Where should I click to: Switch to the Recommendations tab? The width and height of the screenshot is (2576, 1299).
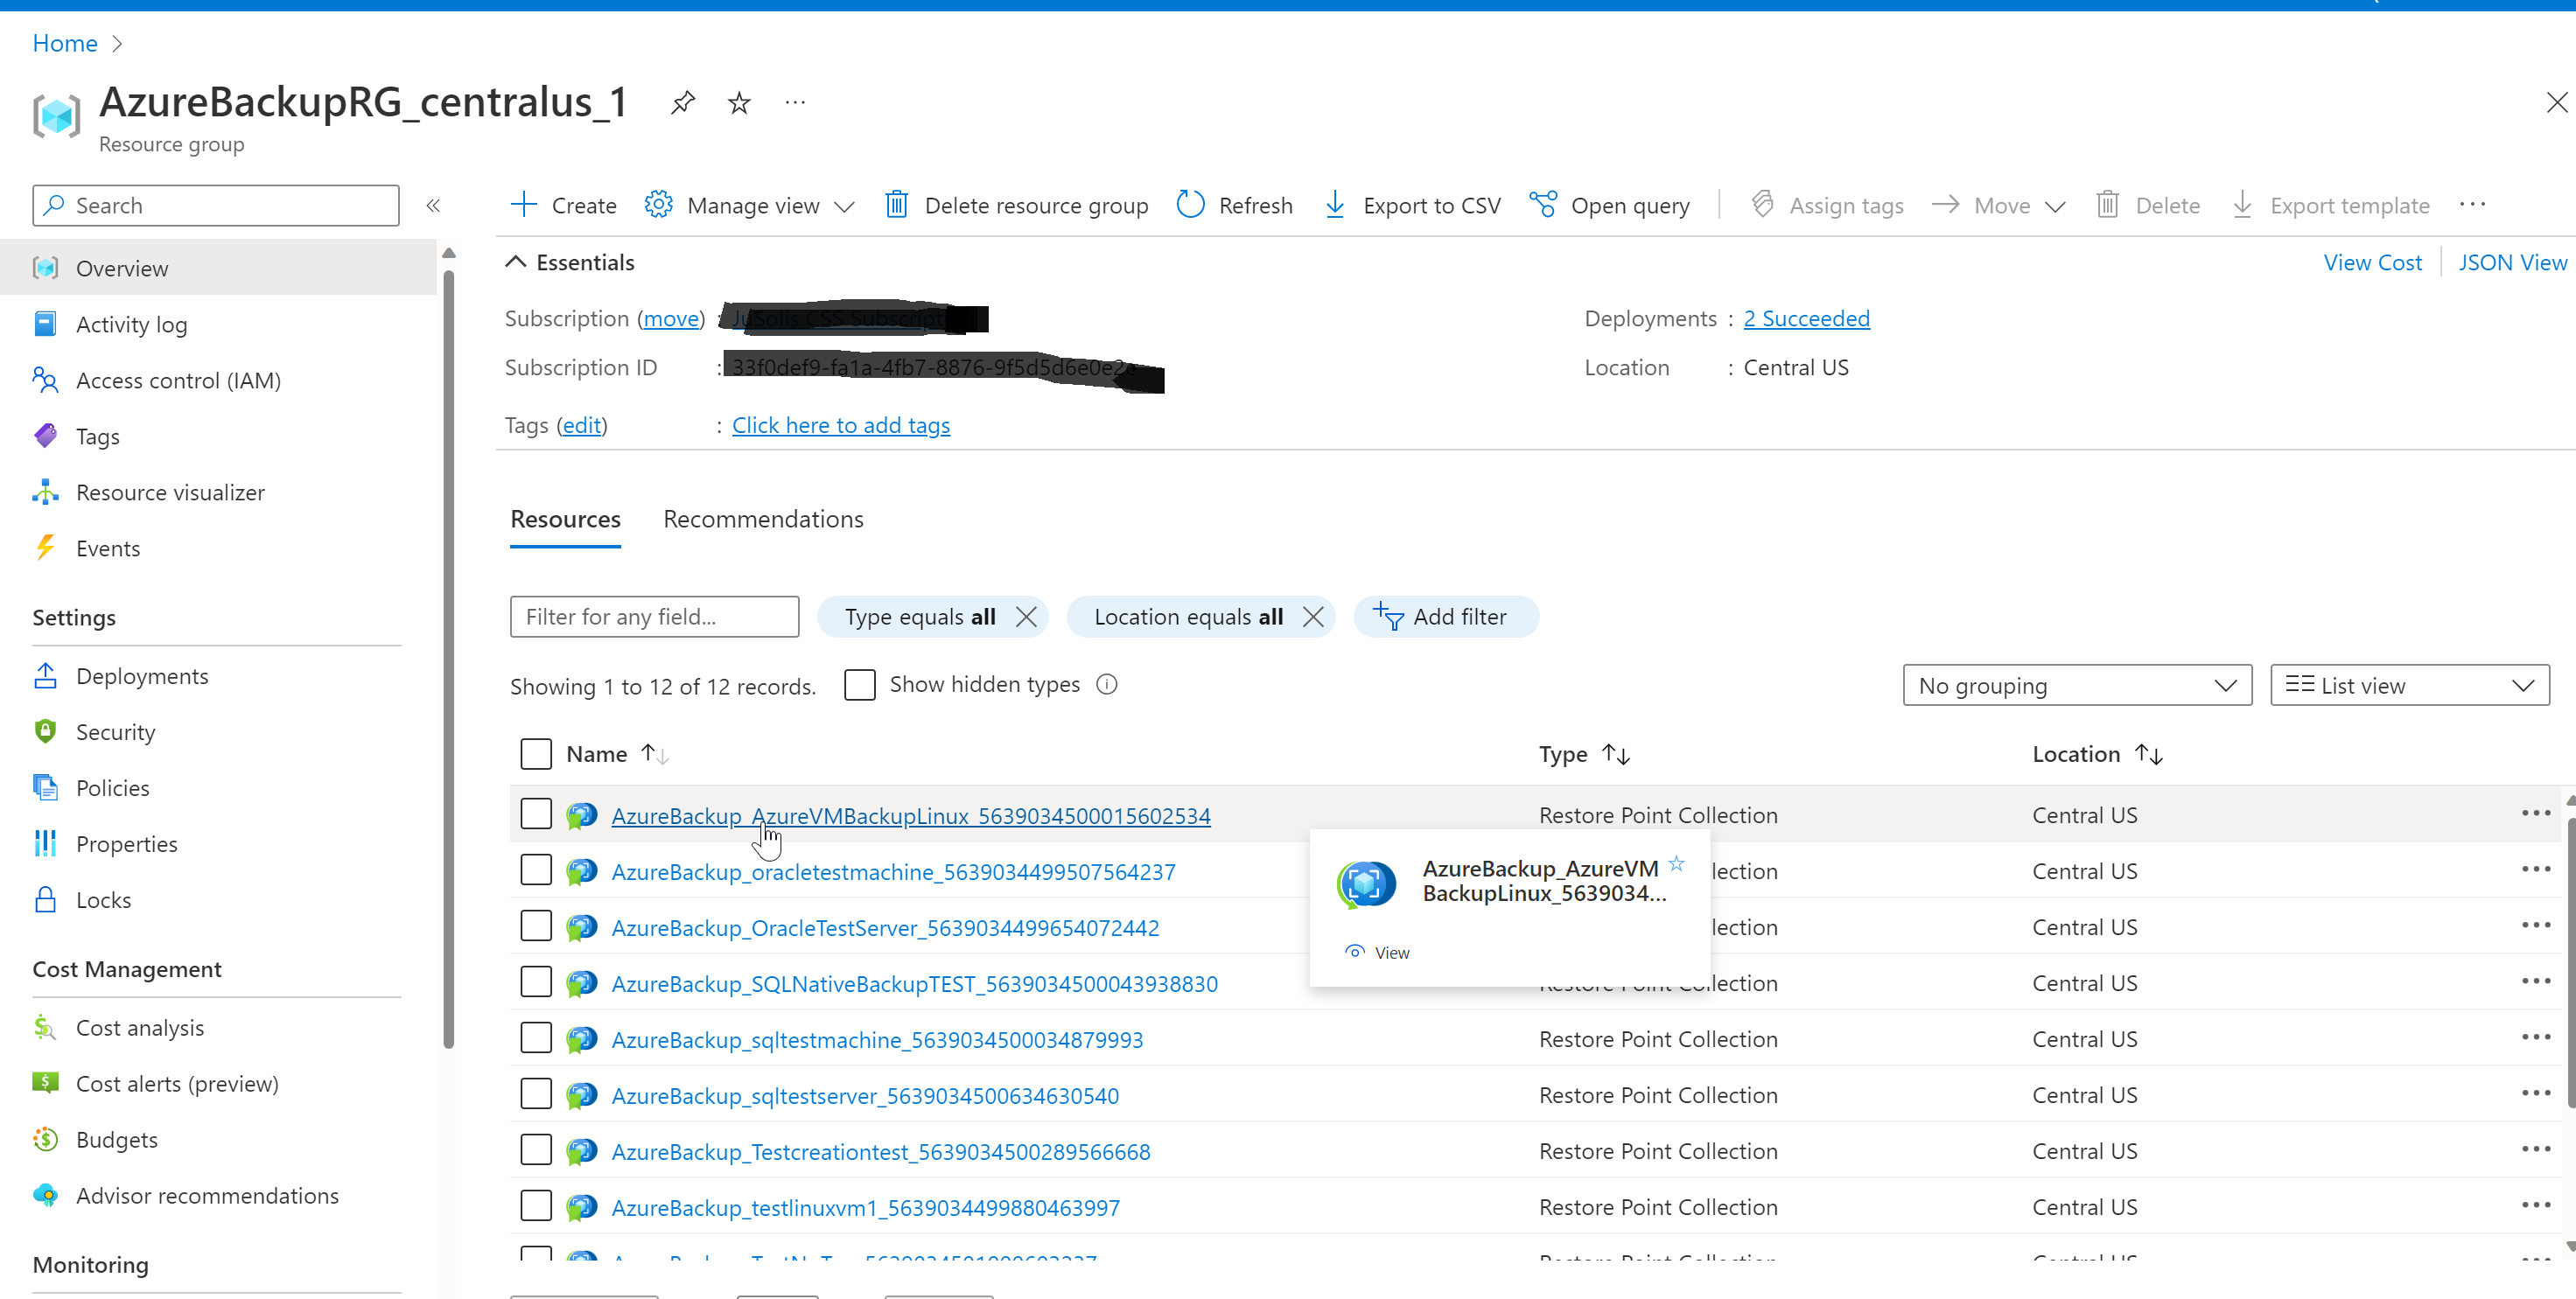763,519
